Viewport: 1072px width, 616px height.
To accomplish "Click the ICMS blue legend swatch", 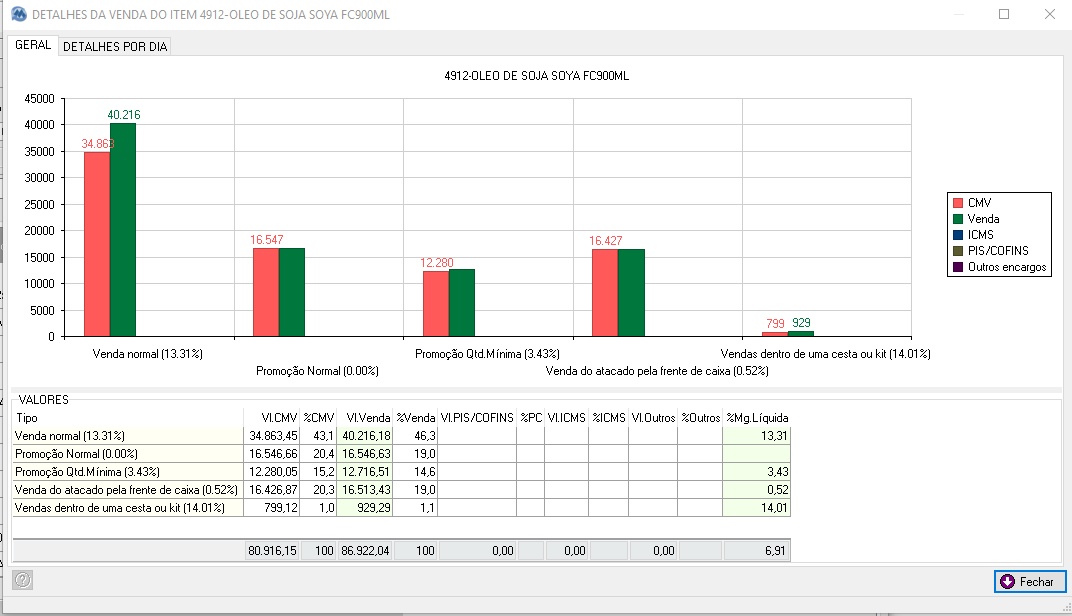I will [958, 235].
